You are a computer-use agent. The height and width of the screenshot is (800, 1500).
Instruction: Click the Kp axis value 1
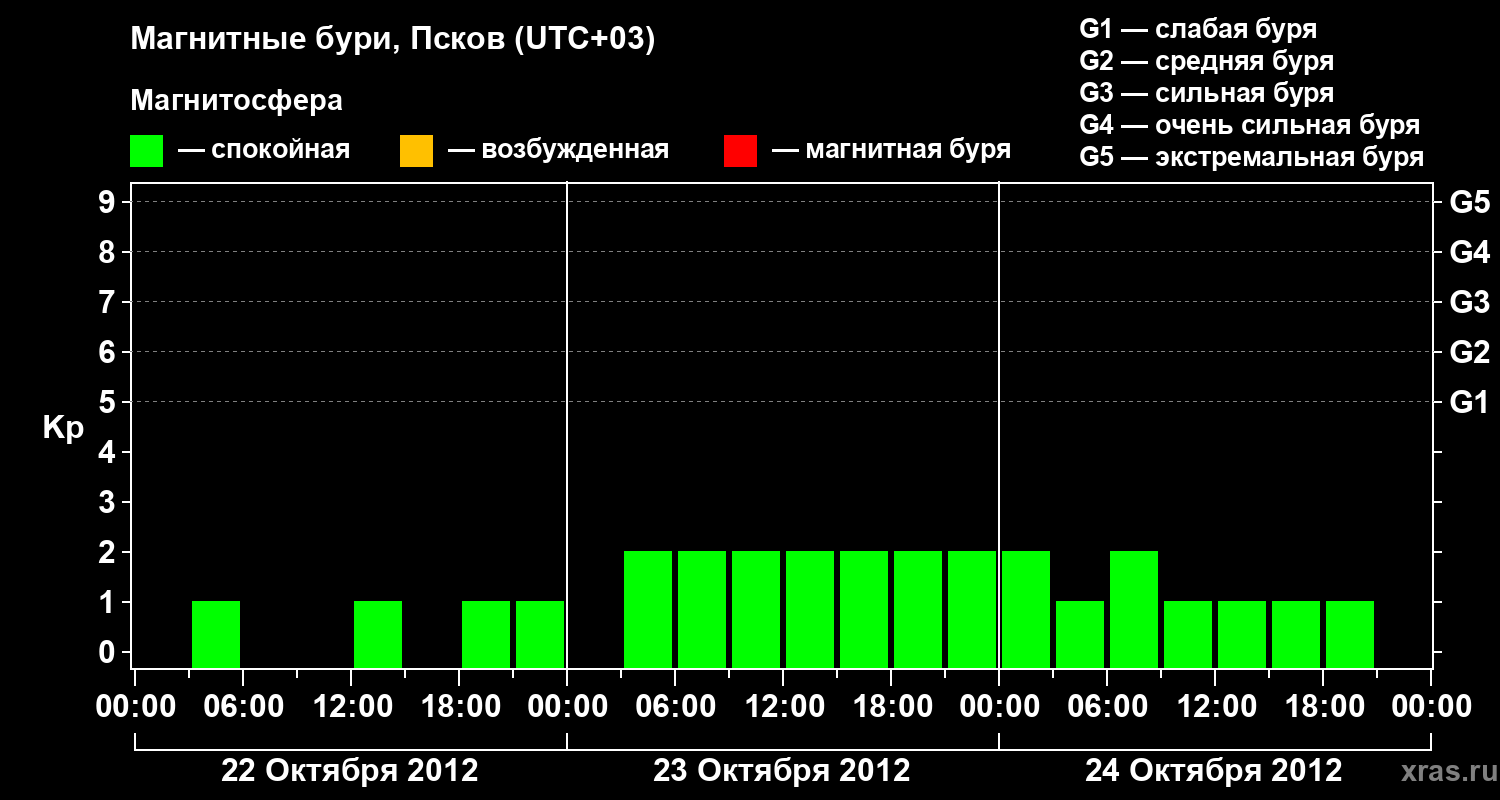[109, 602]
